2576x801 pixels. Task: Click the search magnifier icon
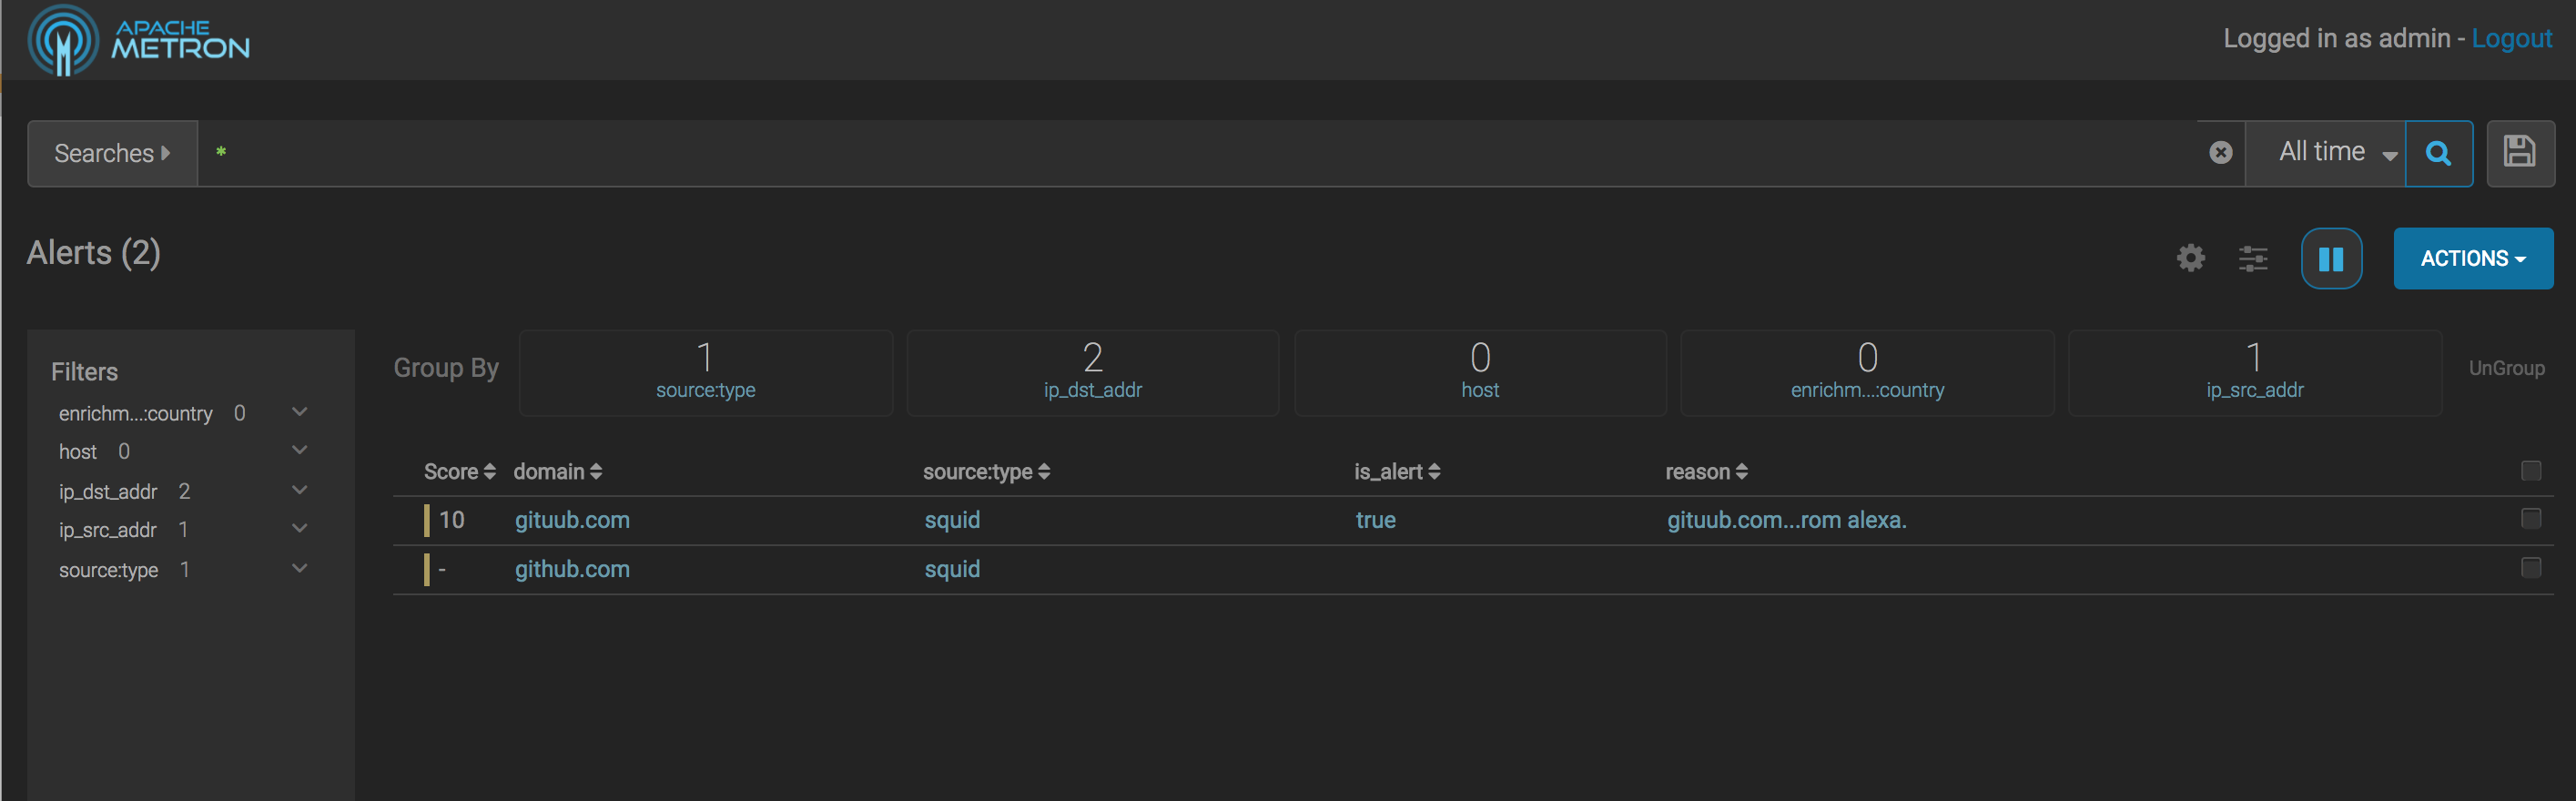pos(2438,153)
